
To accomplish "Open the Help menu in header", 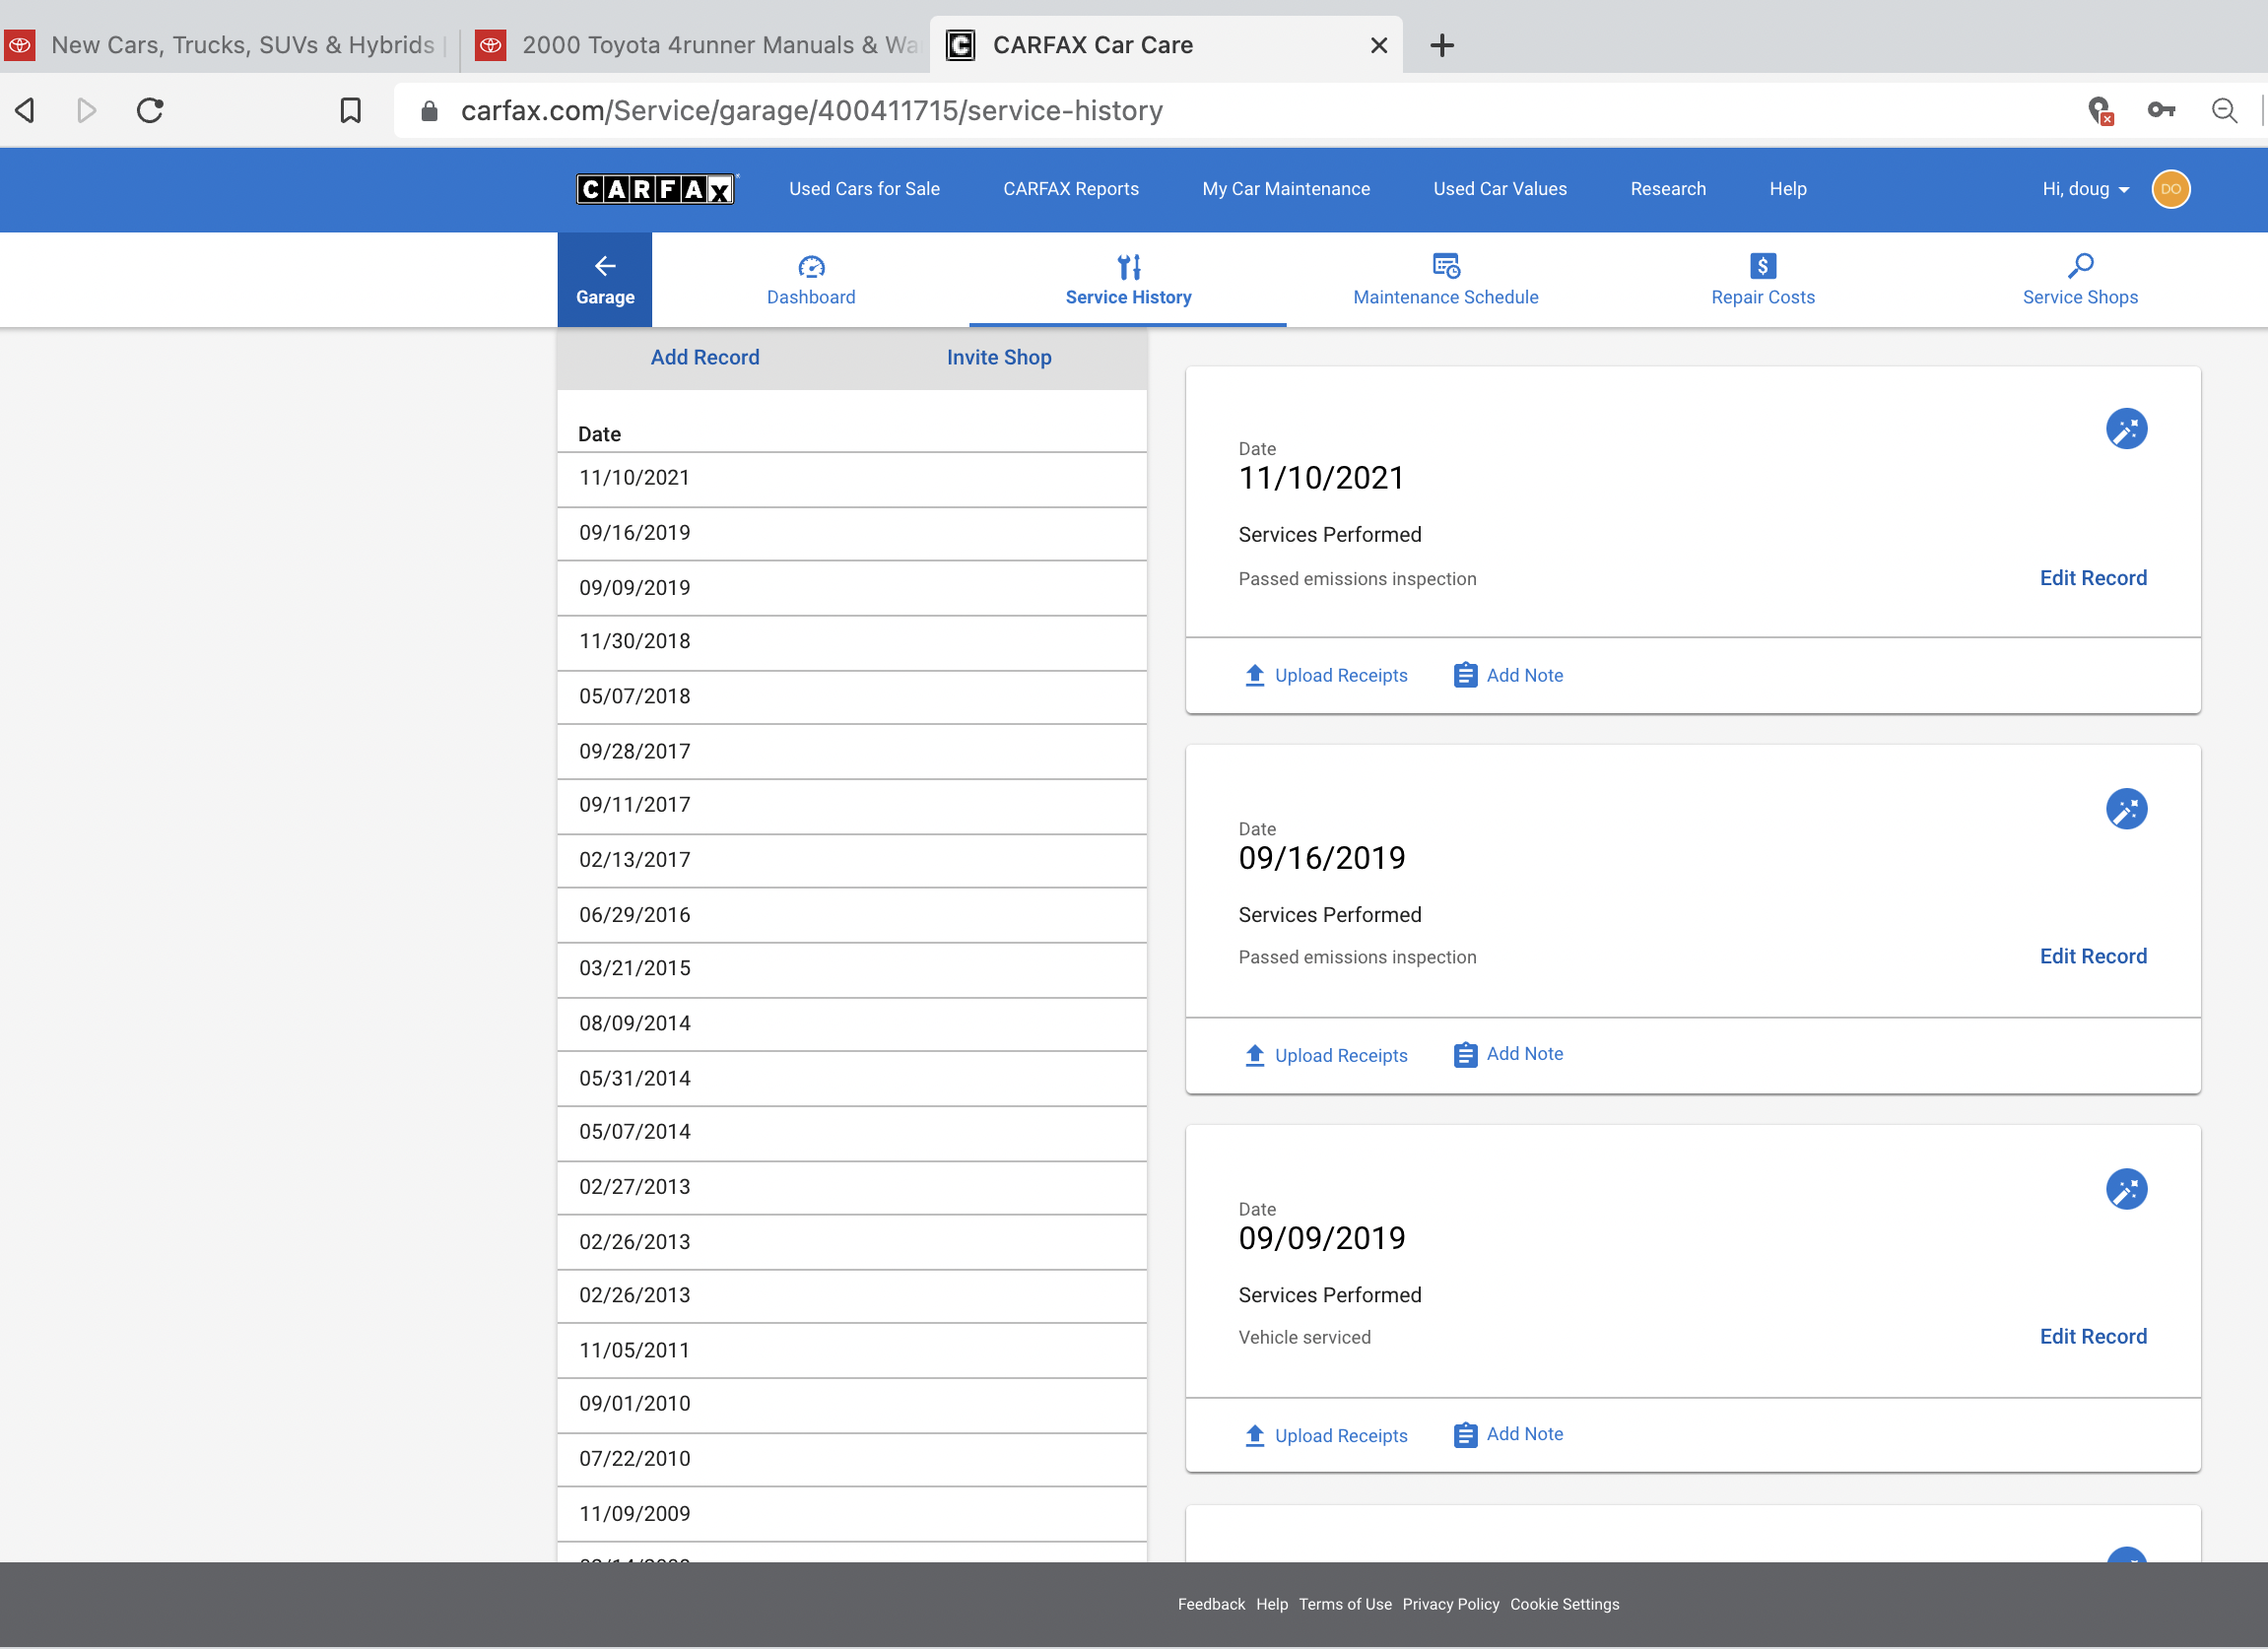I will tap(1788, 189).
